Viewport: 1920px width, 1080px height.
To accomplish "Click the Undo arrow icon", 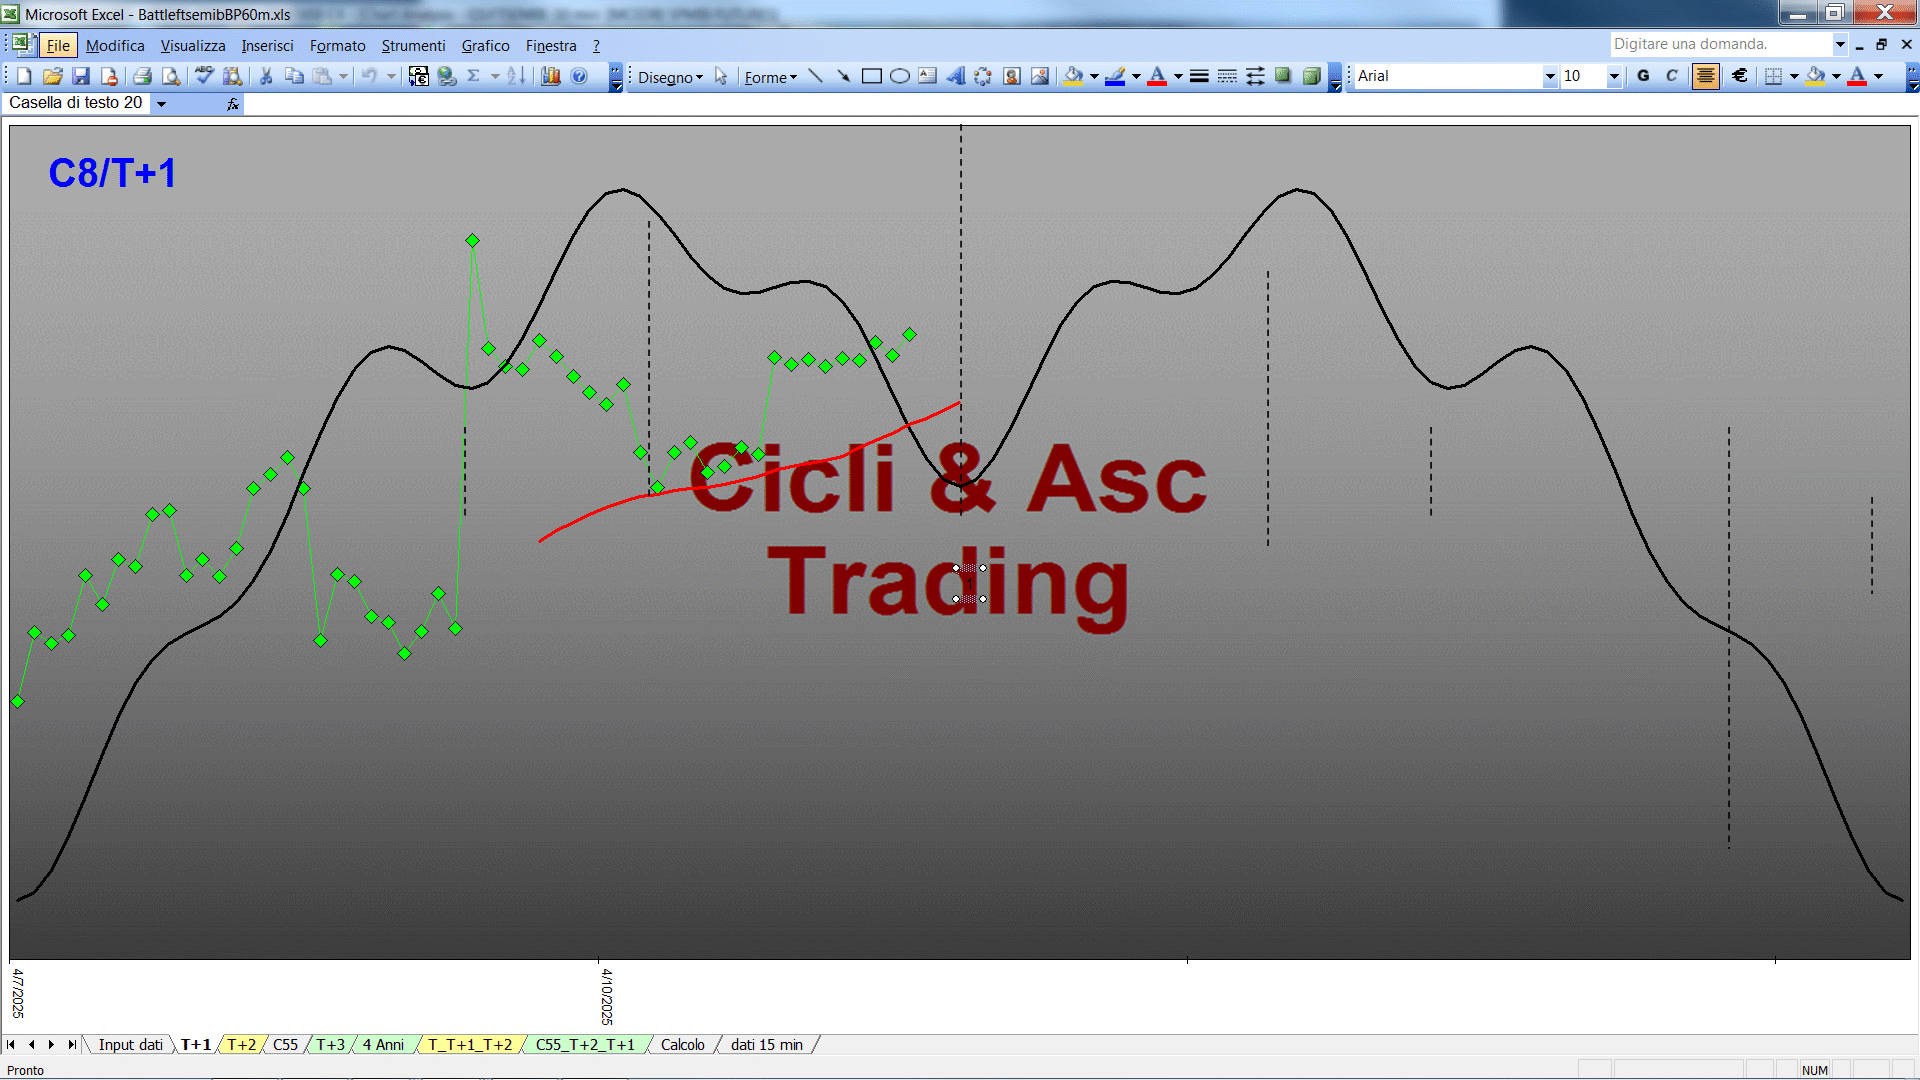I will tap(369, 76).
